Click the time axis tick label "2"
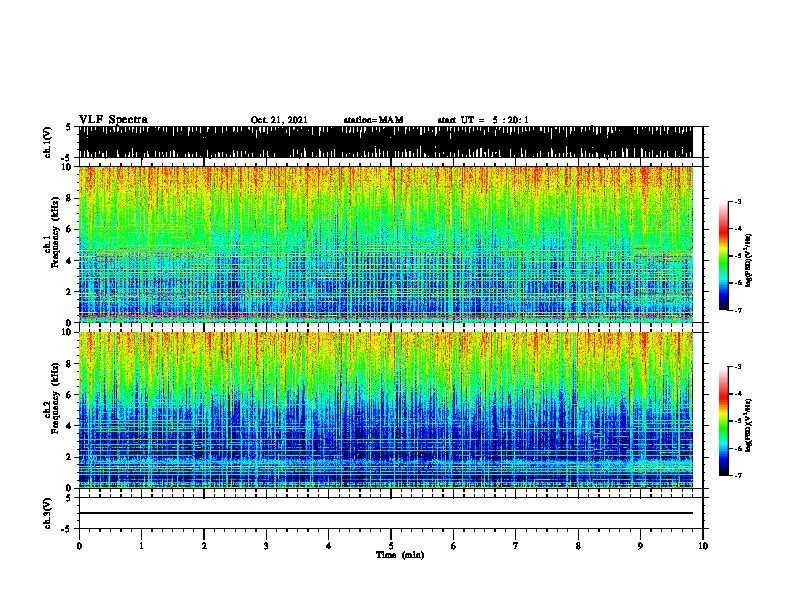792x612 pixels. click(x=204, y=546)
